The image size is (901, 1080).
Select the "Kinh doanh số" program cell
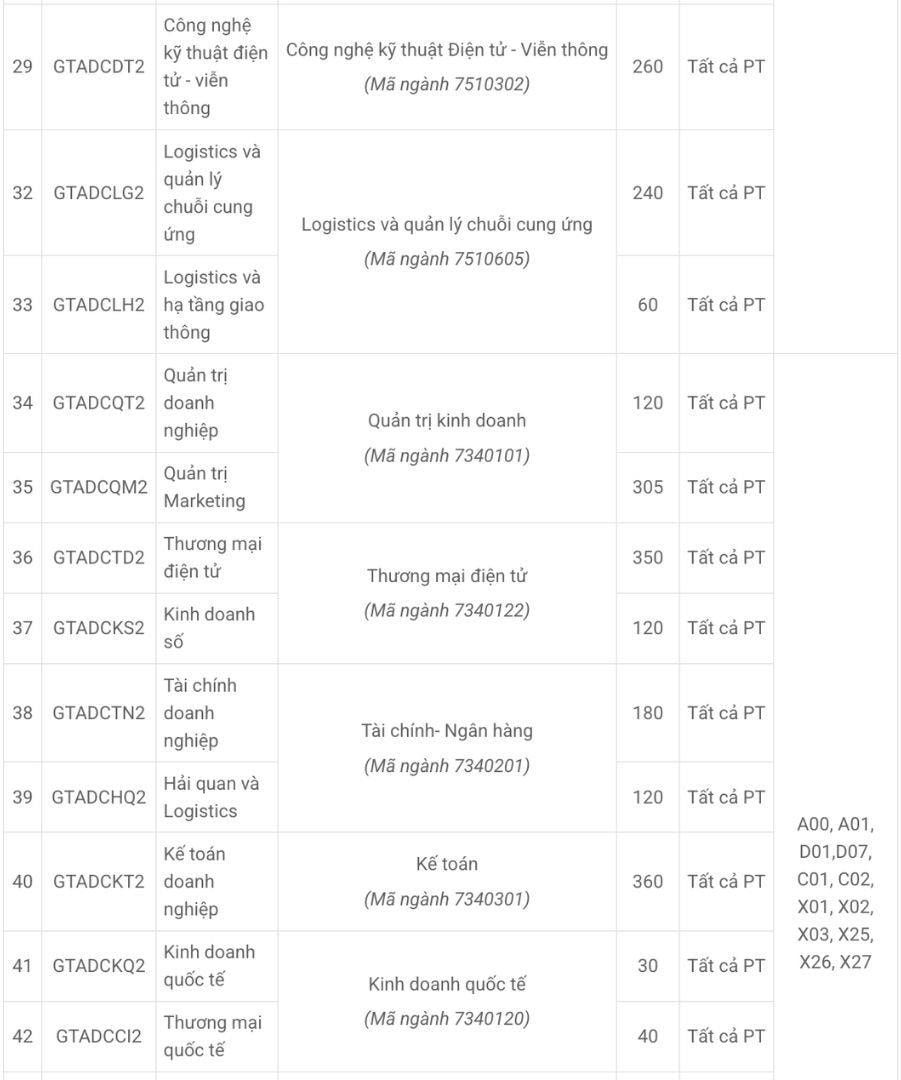click(x=215, y=628)
